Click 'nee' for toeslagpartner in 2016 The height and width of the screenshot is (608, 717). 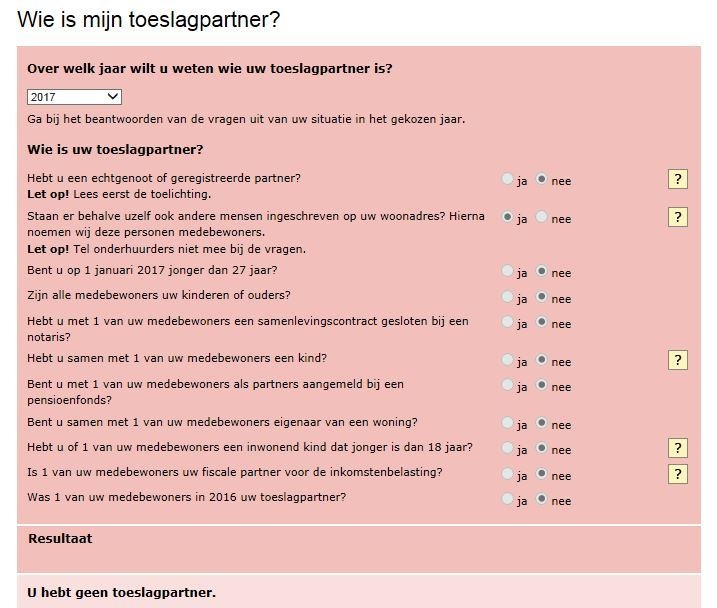pos(542,499)
